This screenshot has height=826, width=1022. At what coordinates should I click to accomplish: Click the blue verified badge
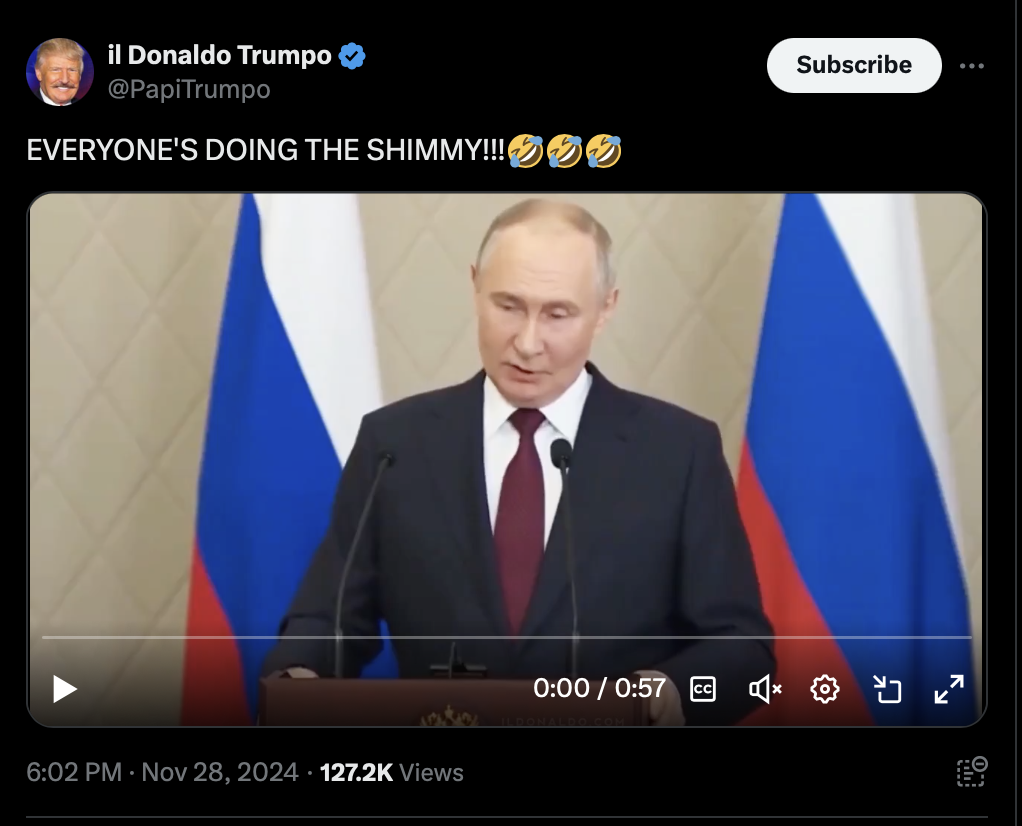click(352, 56)
